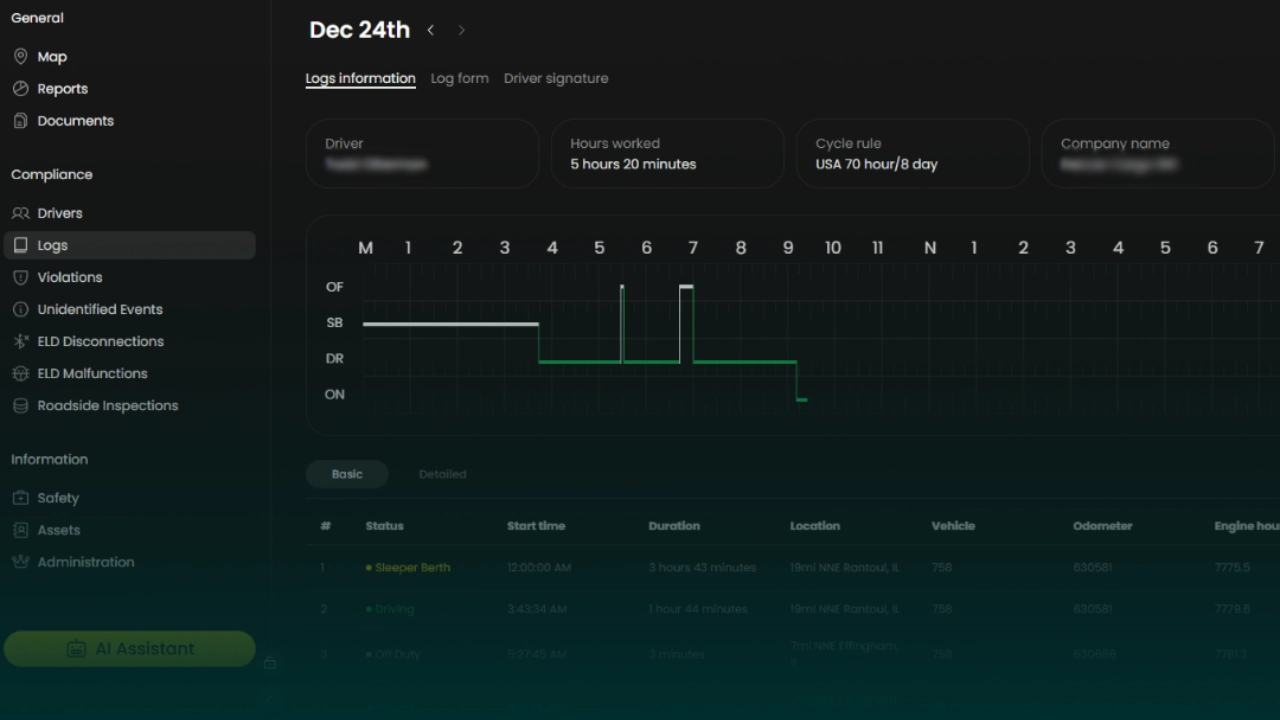1280x720 pixels.
Task: Click the sleeper berth line on graph
Action: click(x=451, y=324)
